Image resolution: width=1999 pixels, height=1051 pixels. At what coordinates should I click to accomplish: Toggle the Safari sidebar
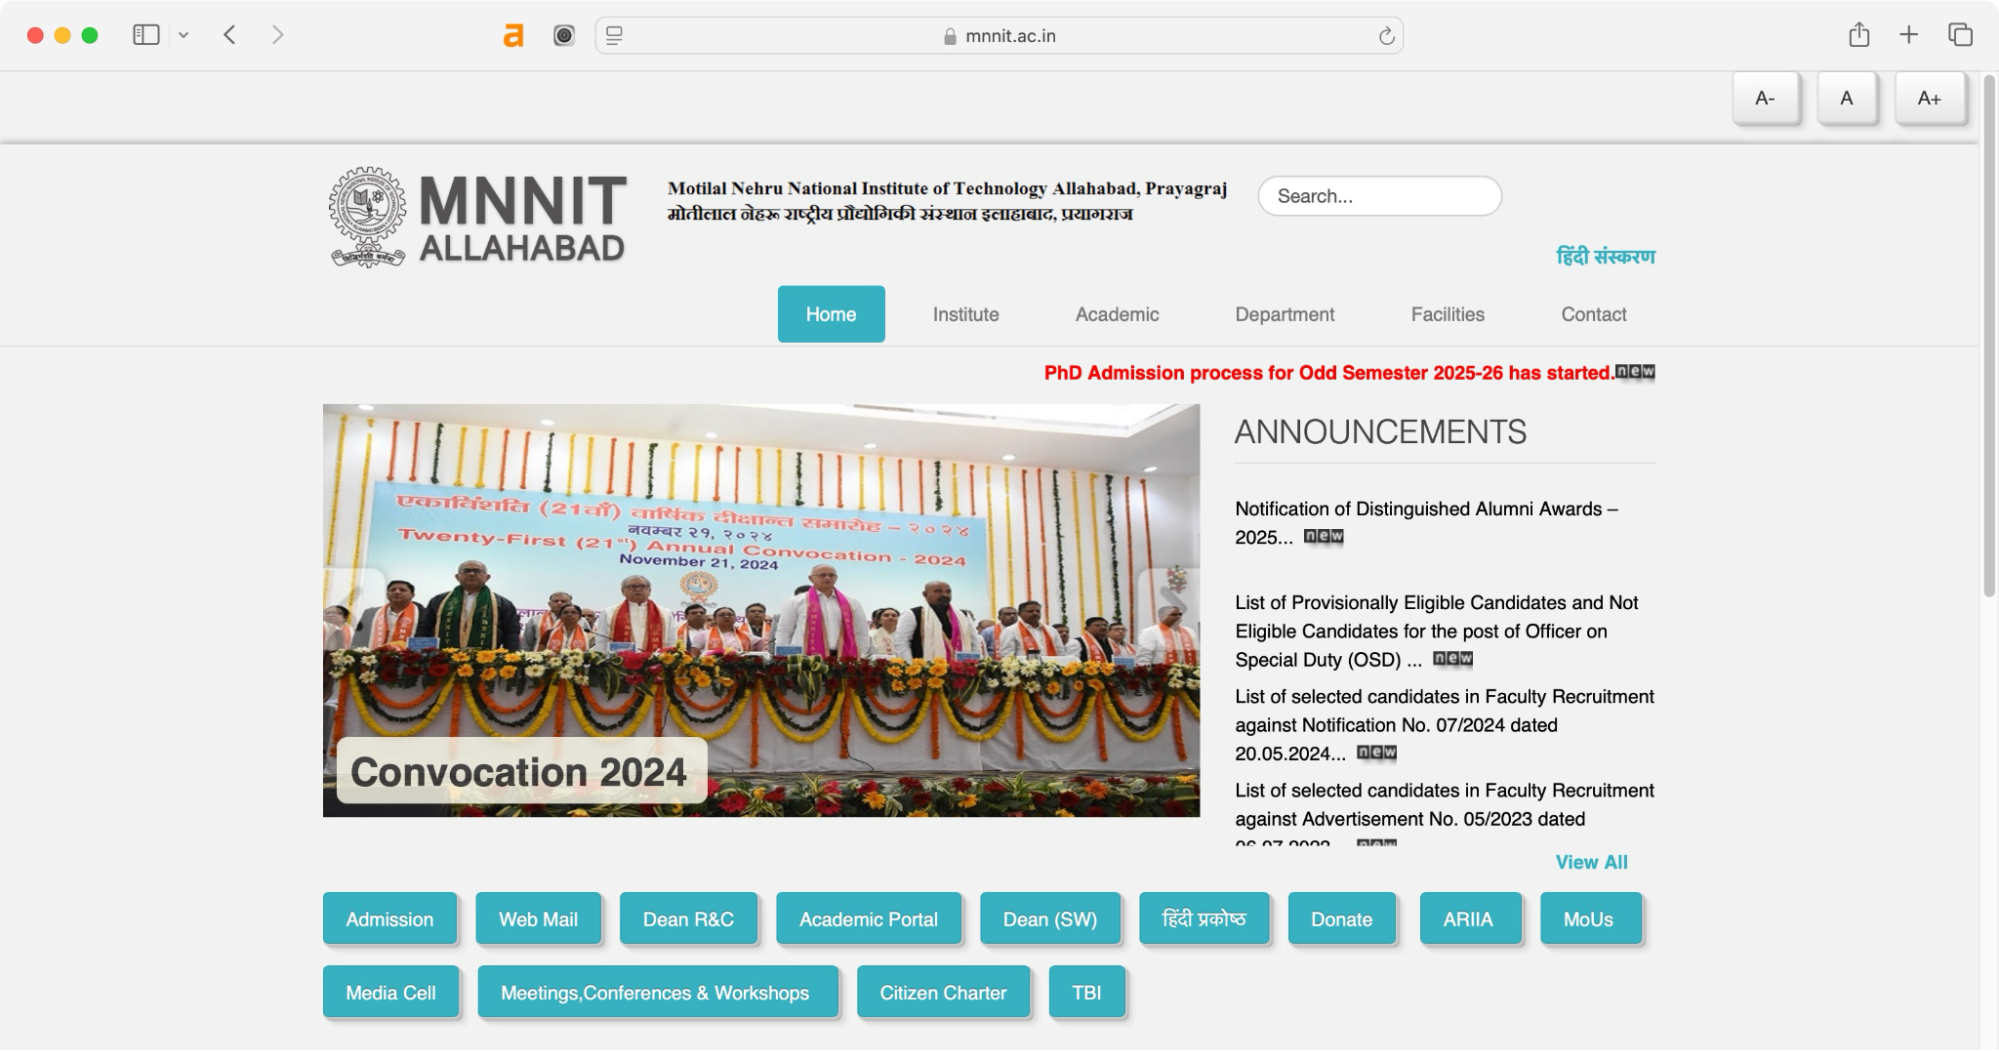pyautogui.click(x=144, y=33)
